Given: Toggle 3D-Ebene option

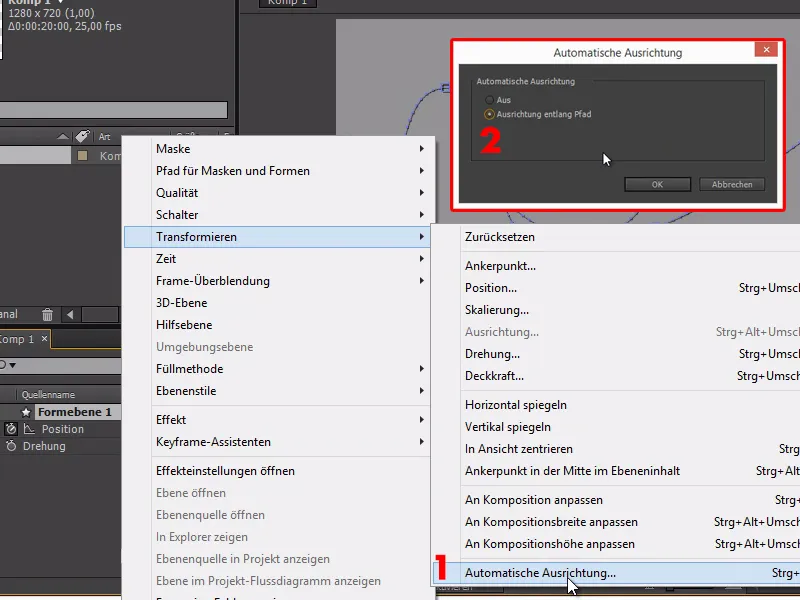Looking at the screenshot, I should tap(278, 303).
